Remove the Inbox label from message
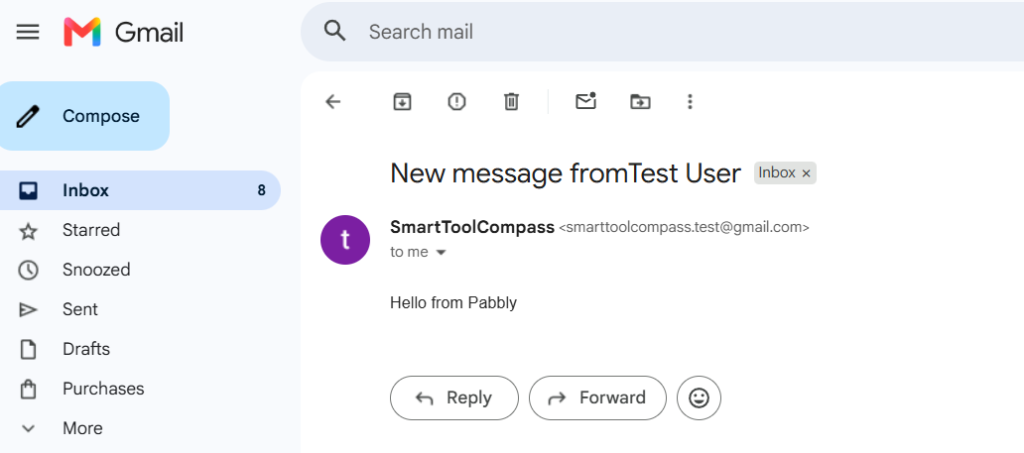Image resolution: width=1024 pixels, height=453 pixels. click(x=806, y=174)
